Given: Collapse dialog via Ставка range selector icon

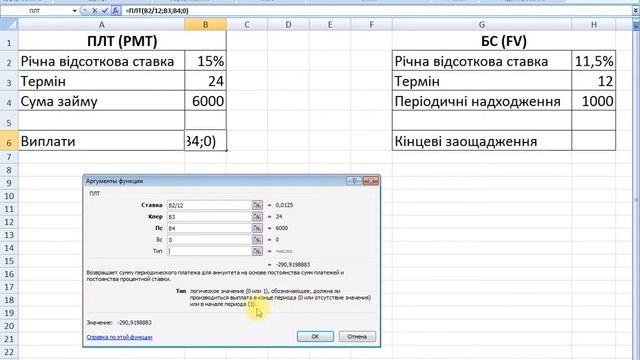Looking at the screenshot, I should point(257,205).
